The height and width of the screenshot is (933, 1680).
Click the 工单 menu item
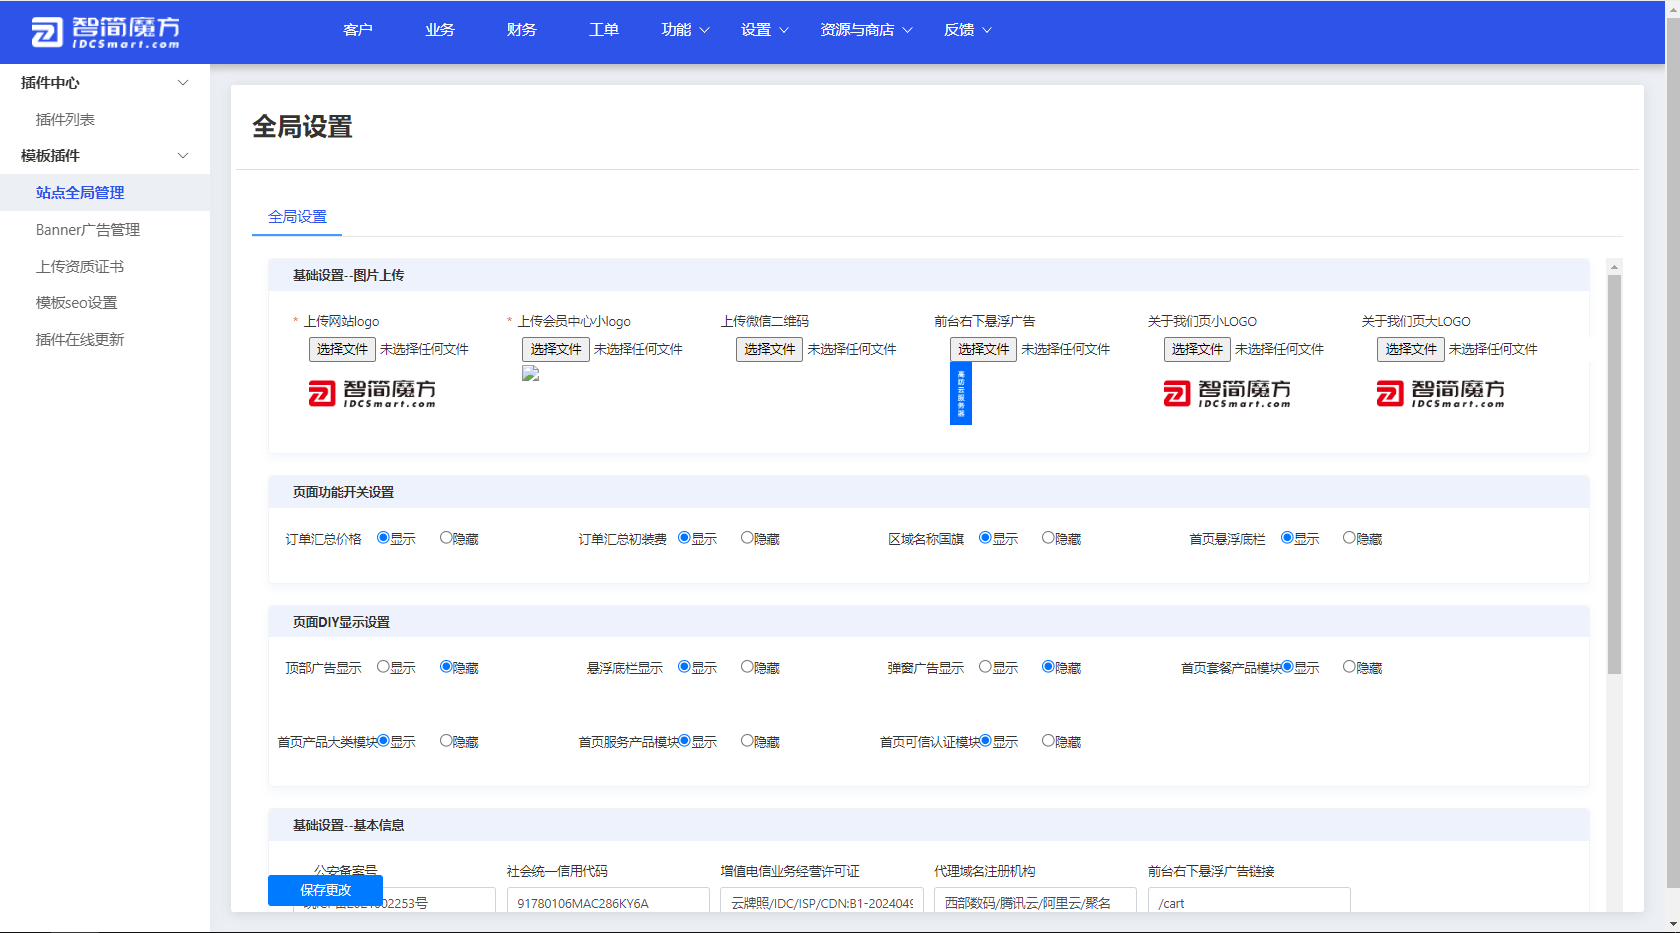[603, 30]
